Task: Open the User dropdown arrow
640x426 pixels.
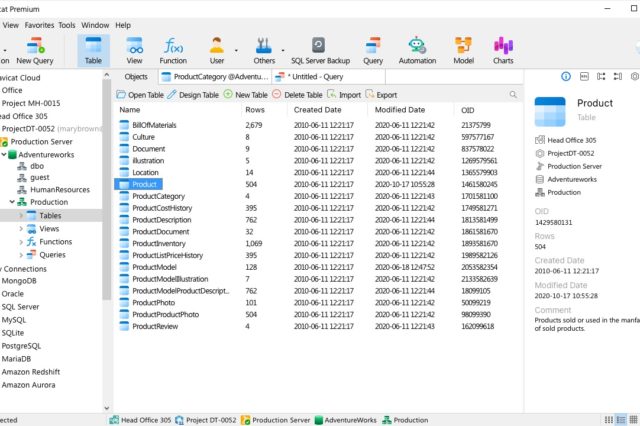Action: point(236,51)
